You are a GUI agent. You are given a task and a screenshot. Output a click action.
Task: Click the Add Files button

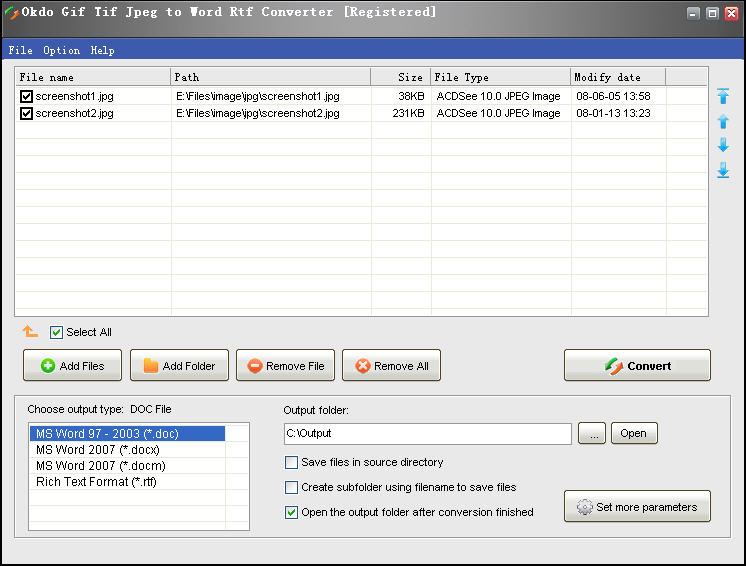tap(72, 365)
